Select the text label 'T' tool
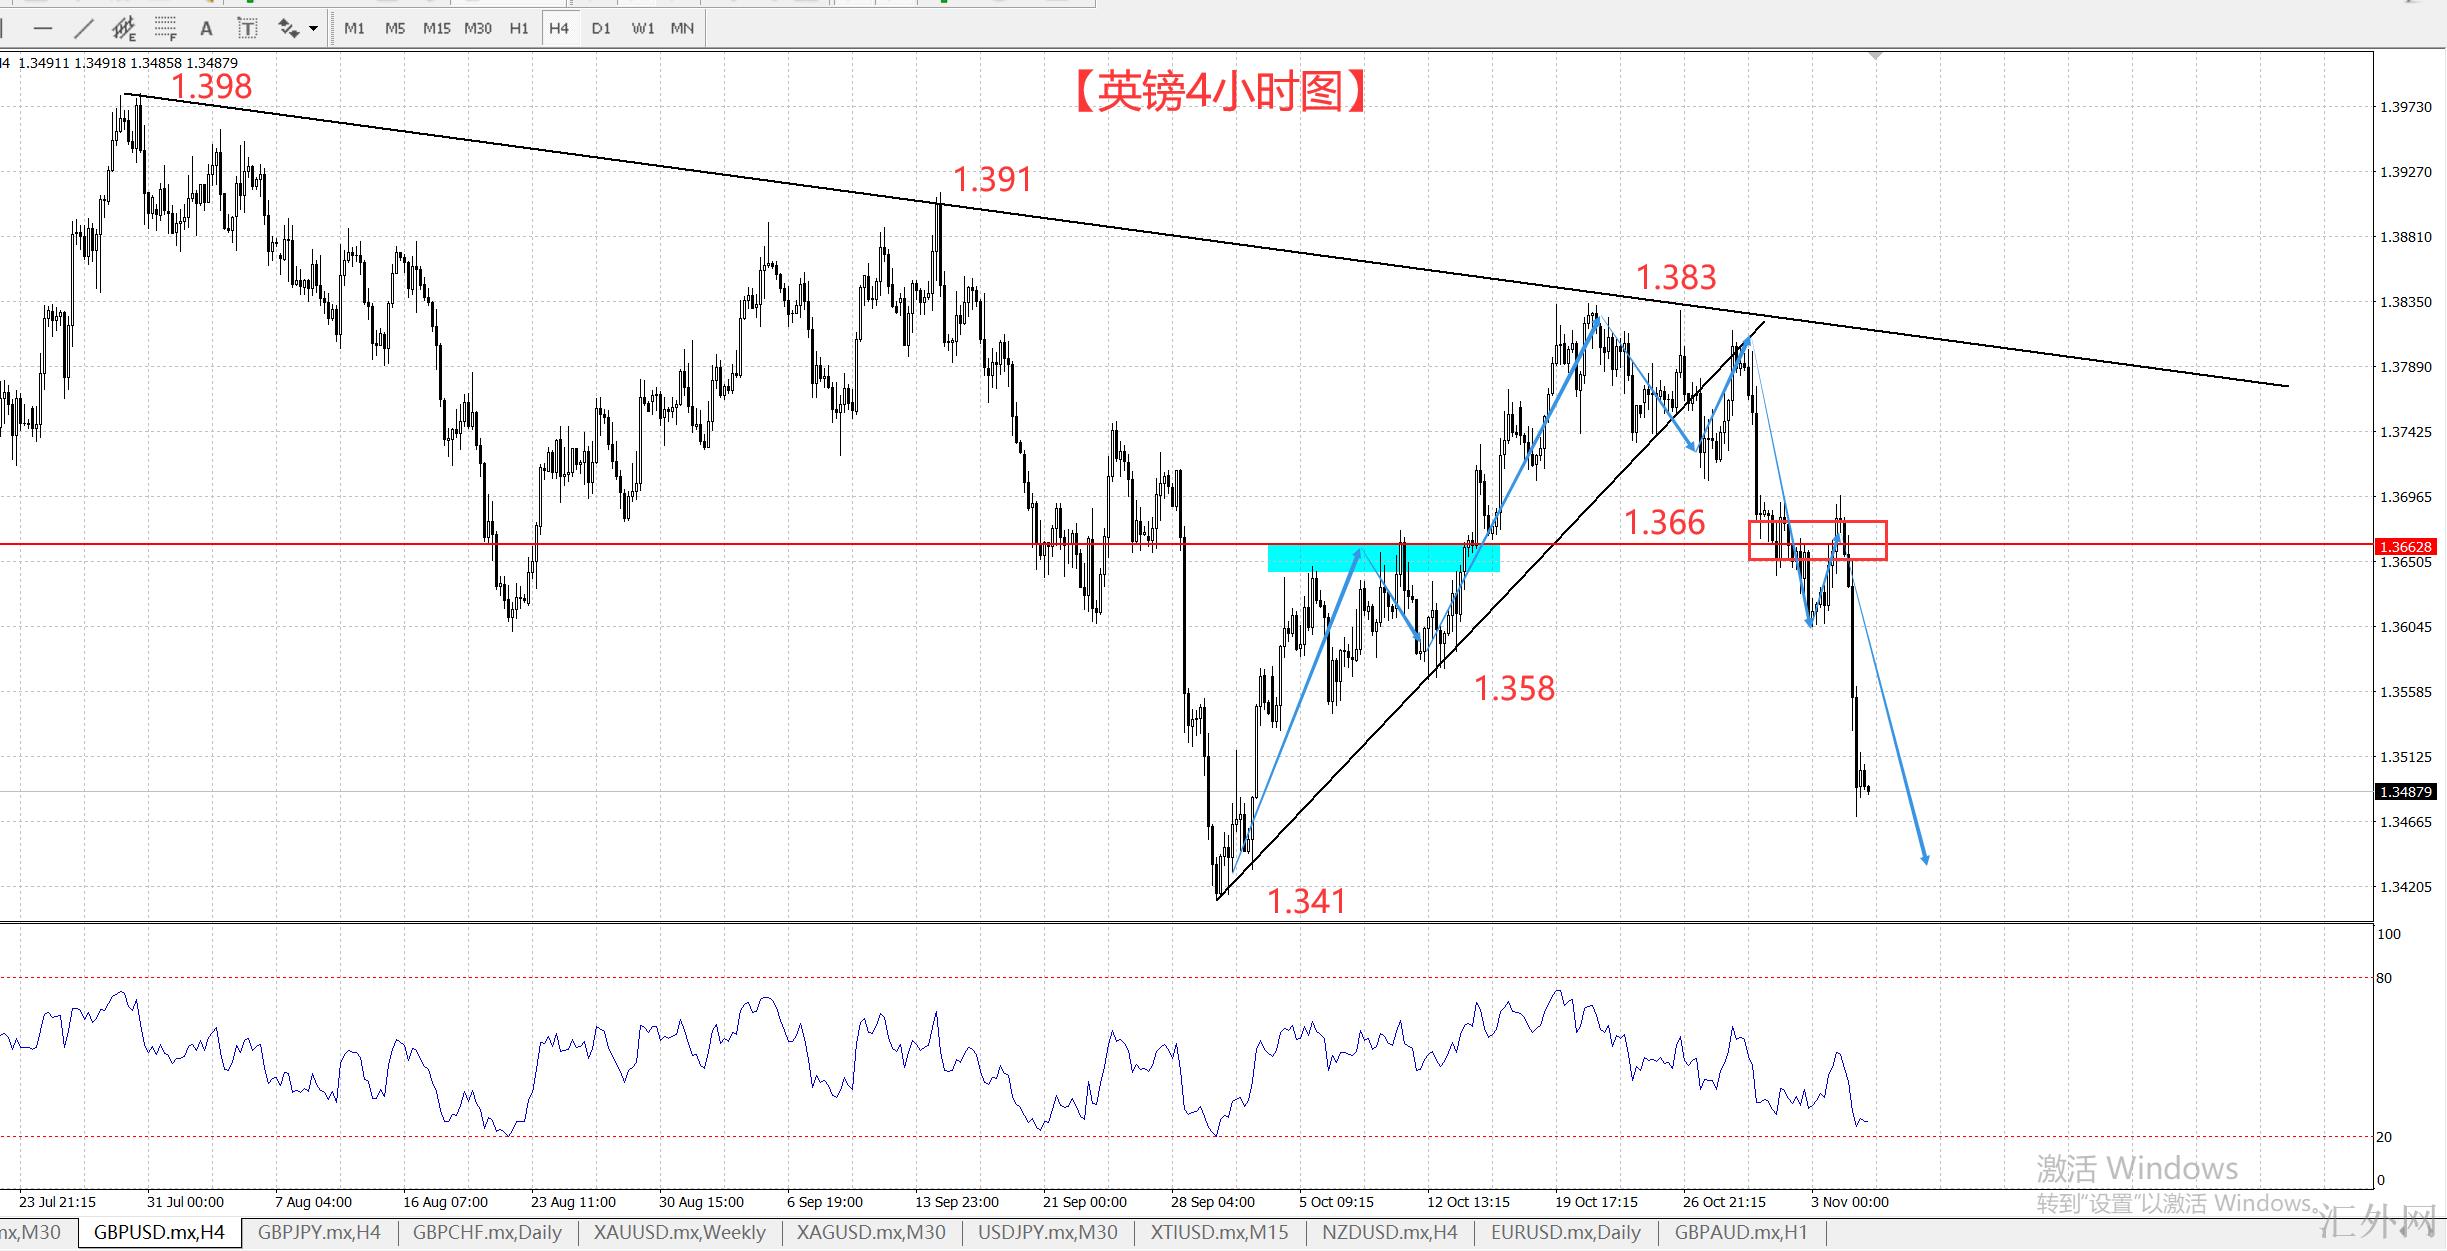This screenshot has height=1251, width=2447. tap(247, 29)
